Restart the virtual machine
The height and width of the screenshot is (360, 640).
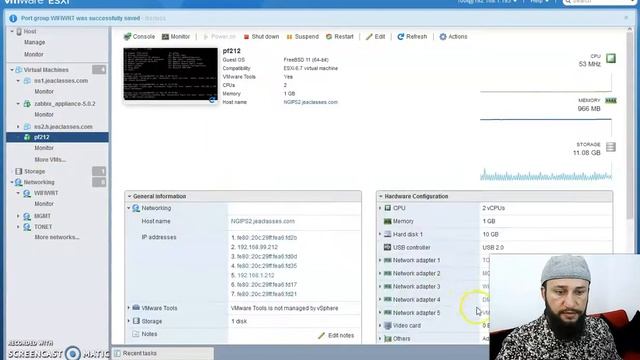pyautogui.click(x=340, y=37)
